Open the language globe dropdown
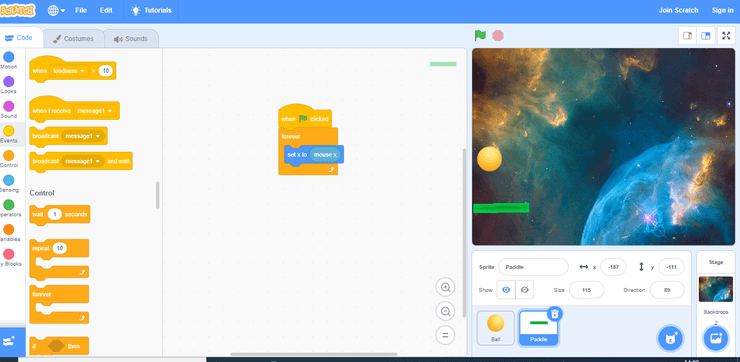 [x=56, y=10]
